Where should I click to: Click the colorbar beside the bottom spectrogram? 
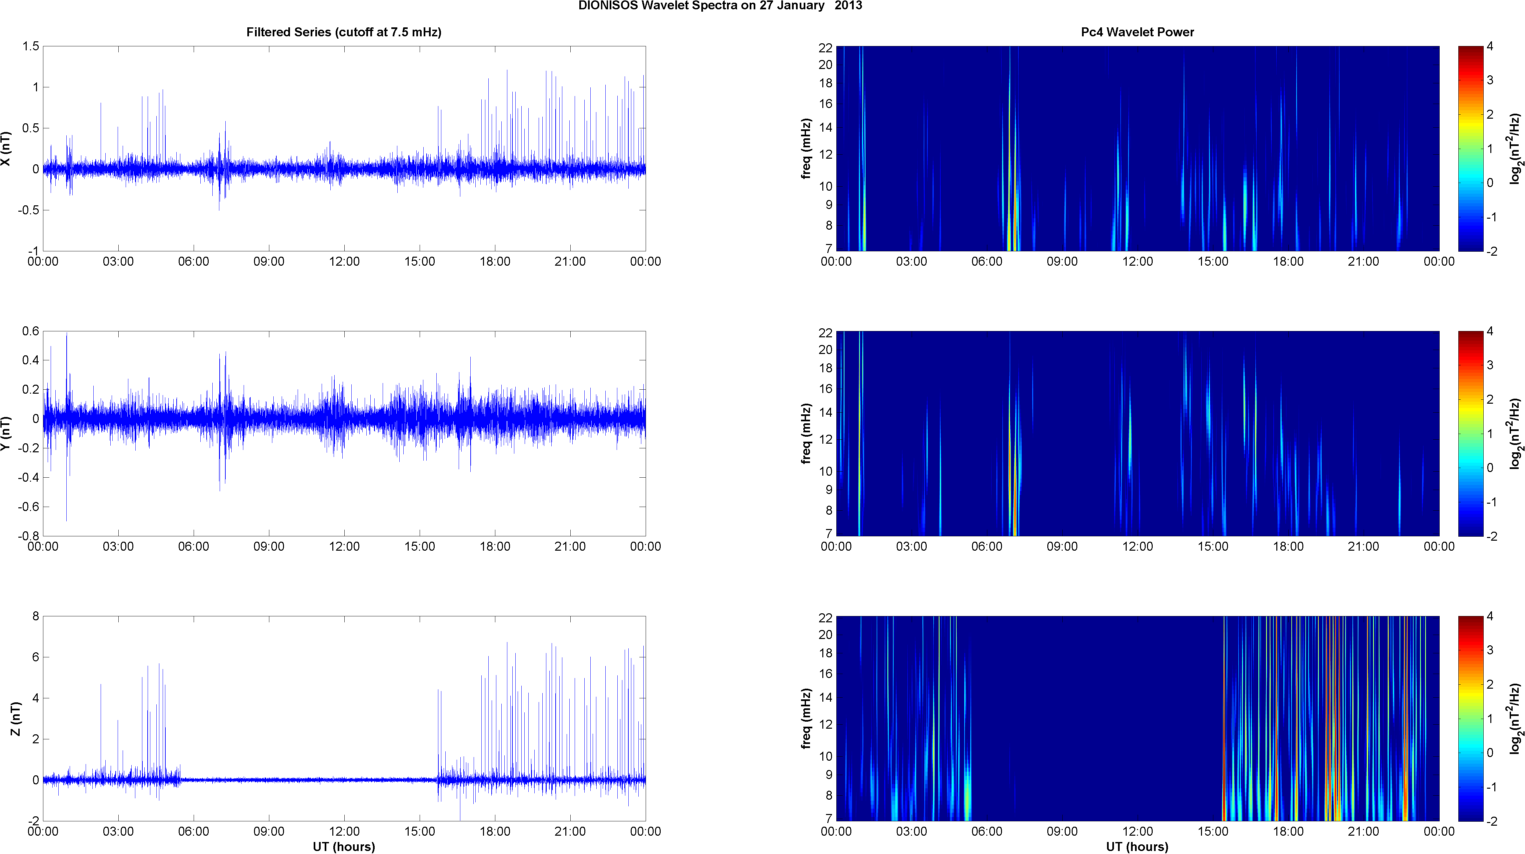[x=1470, y=719]
